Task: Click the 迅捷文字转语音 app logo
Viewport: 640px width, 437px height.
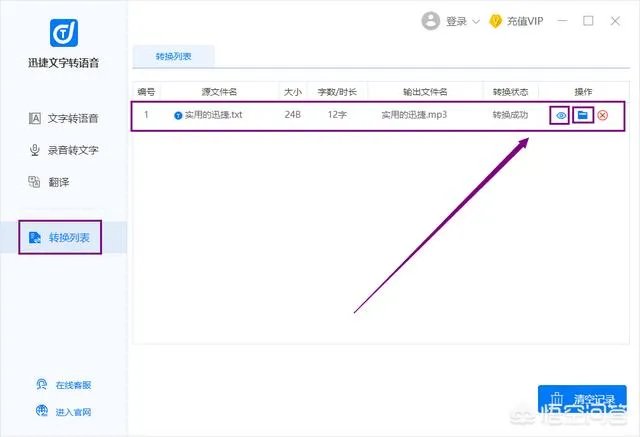Action: tap(64, 33)
